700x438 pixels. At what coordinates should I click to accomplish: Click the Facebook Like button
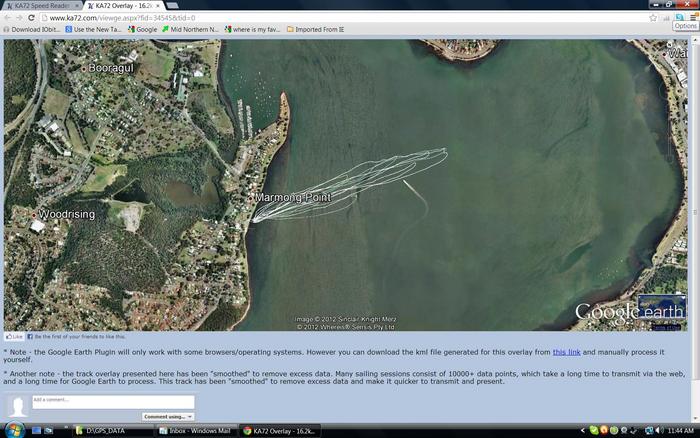click(14, 337)
